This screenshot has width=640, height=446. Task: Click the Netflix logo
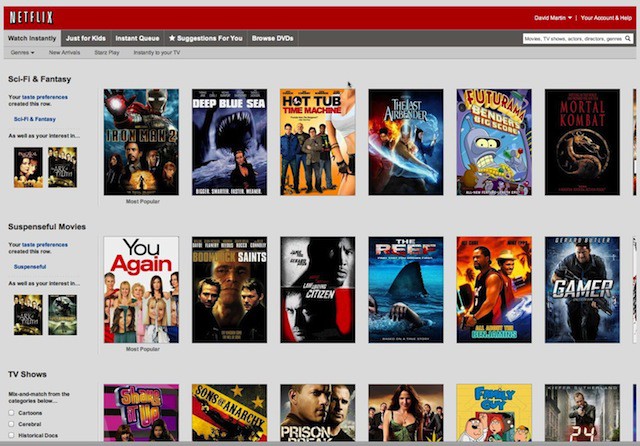[x=31, y=18]
